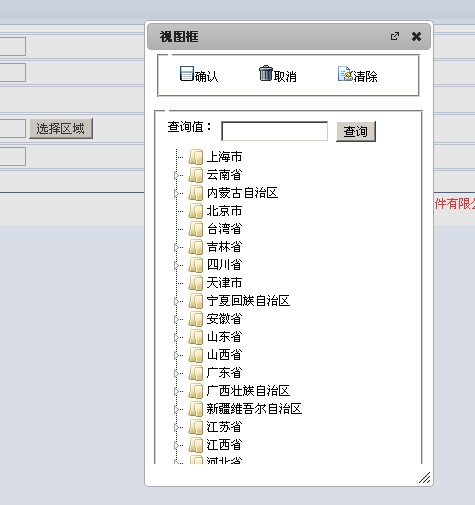Expand the 云南省 tree node
The width and height of the screenshot is (475, 505).
click(176, 175)
